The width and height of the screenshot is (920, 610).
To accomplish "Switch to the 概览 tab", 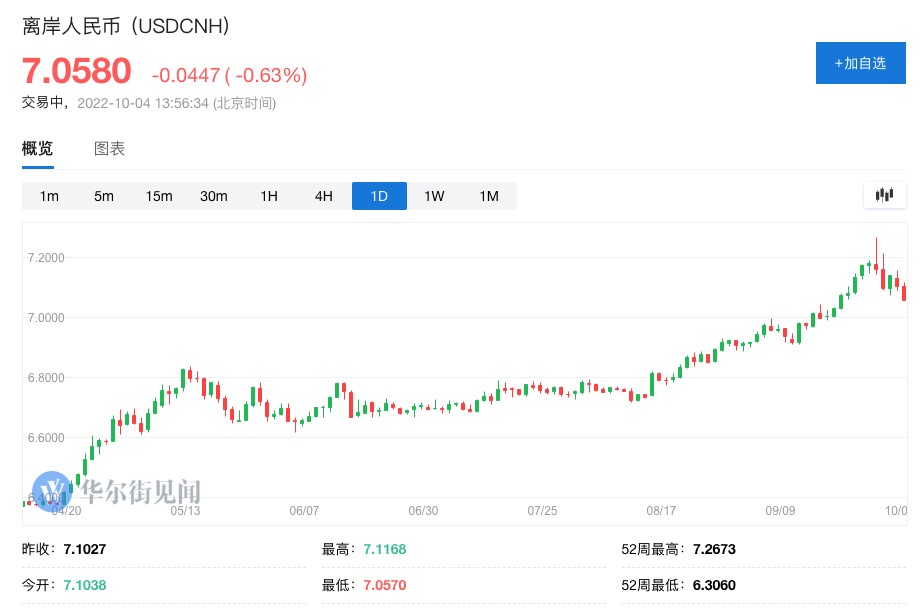I will click(38, 149).
